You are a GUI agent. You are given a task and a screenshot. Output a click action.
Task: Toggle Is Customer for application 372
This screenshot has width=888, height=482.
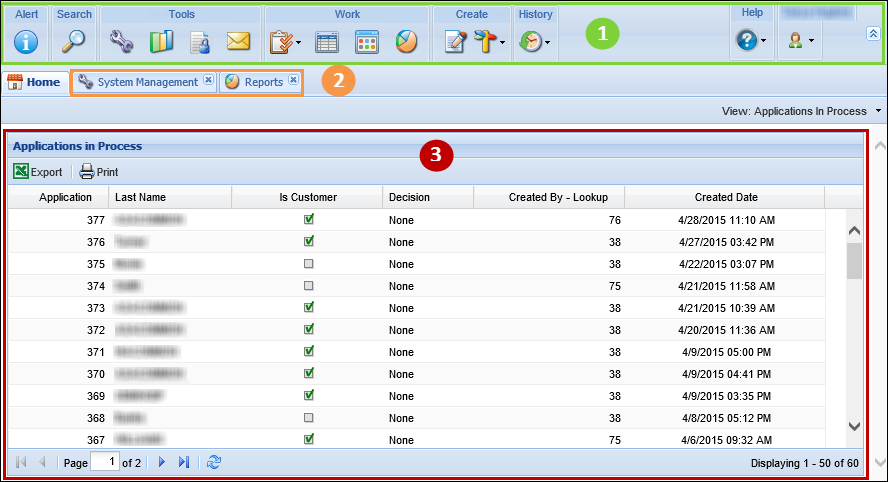point(309,329)
